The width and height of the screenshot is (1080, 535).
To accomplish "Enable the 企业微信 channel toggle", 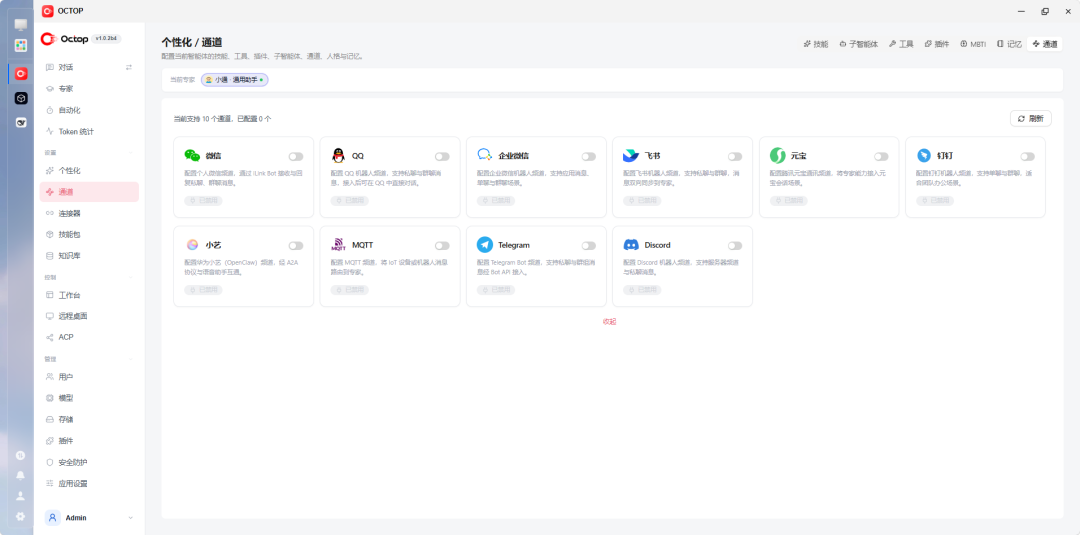I will (x=588, y=156).
